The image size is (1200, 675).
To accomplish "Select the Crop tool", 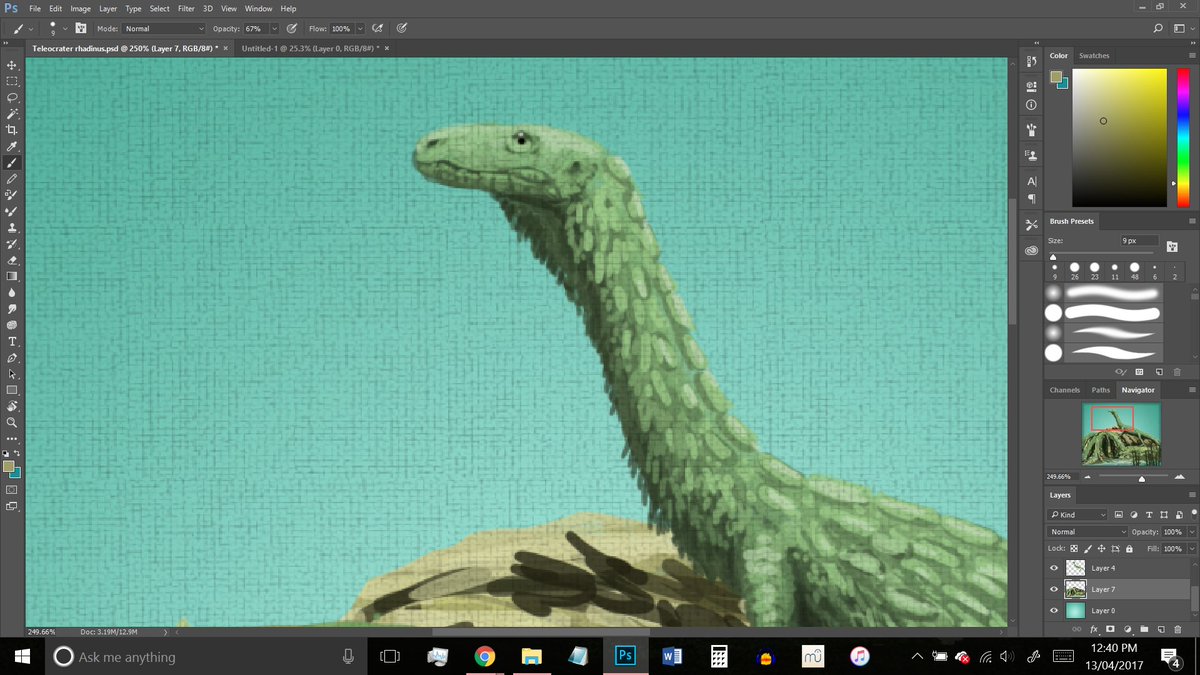I will 12,130.
